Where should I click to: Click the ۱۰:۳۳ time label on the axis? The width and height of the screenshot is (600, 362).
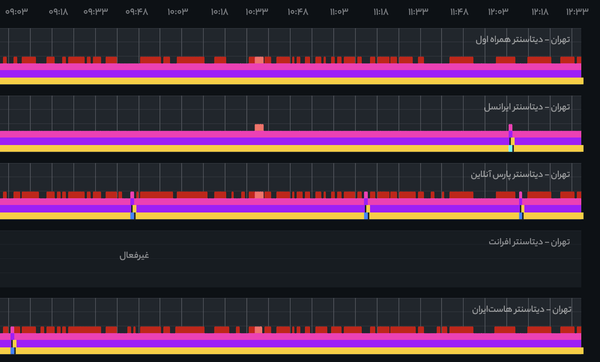point(257,12)
